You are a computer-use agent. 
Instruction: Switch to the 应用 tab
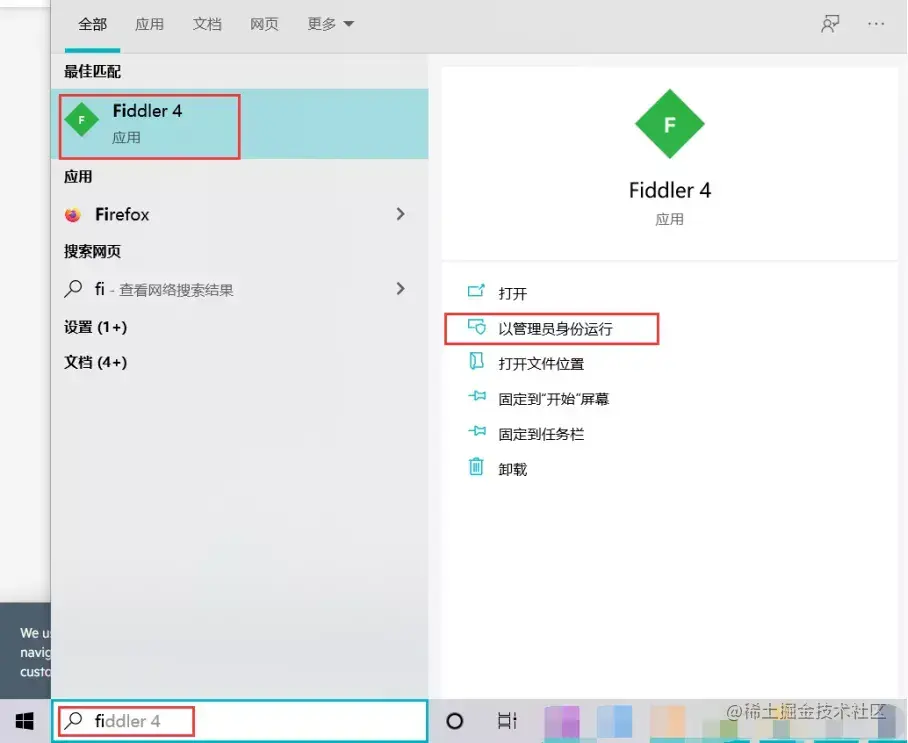point(149,24)
